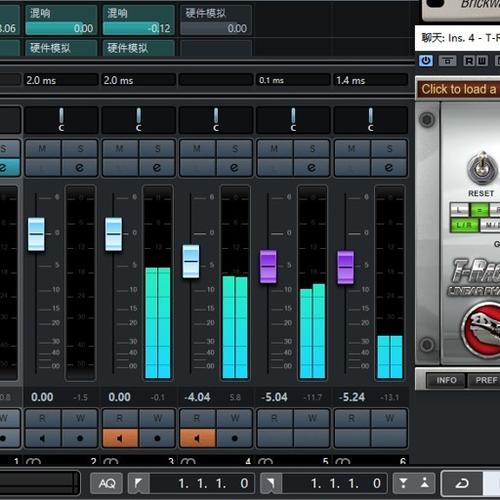Click the link icon under channel 4
This screenshot has width=500, height=500.
188,461
